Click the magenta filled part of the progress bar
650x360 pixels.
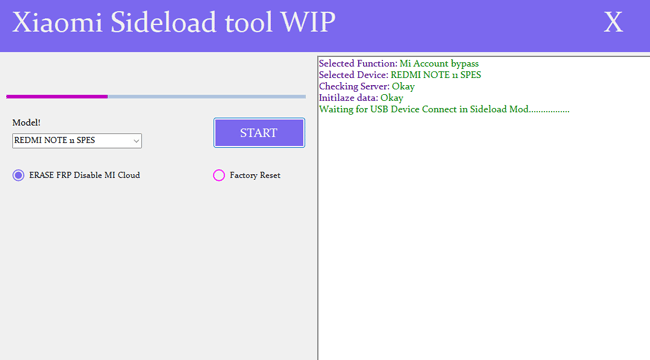[57, 97]
